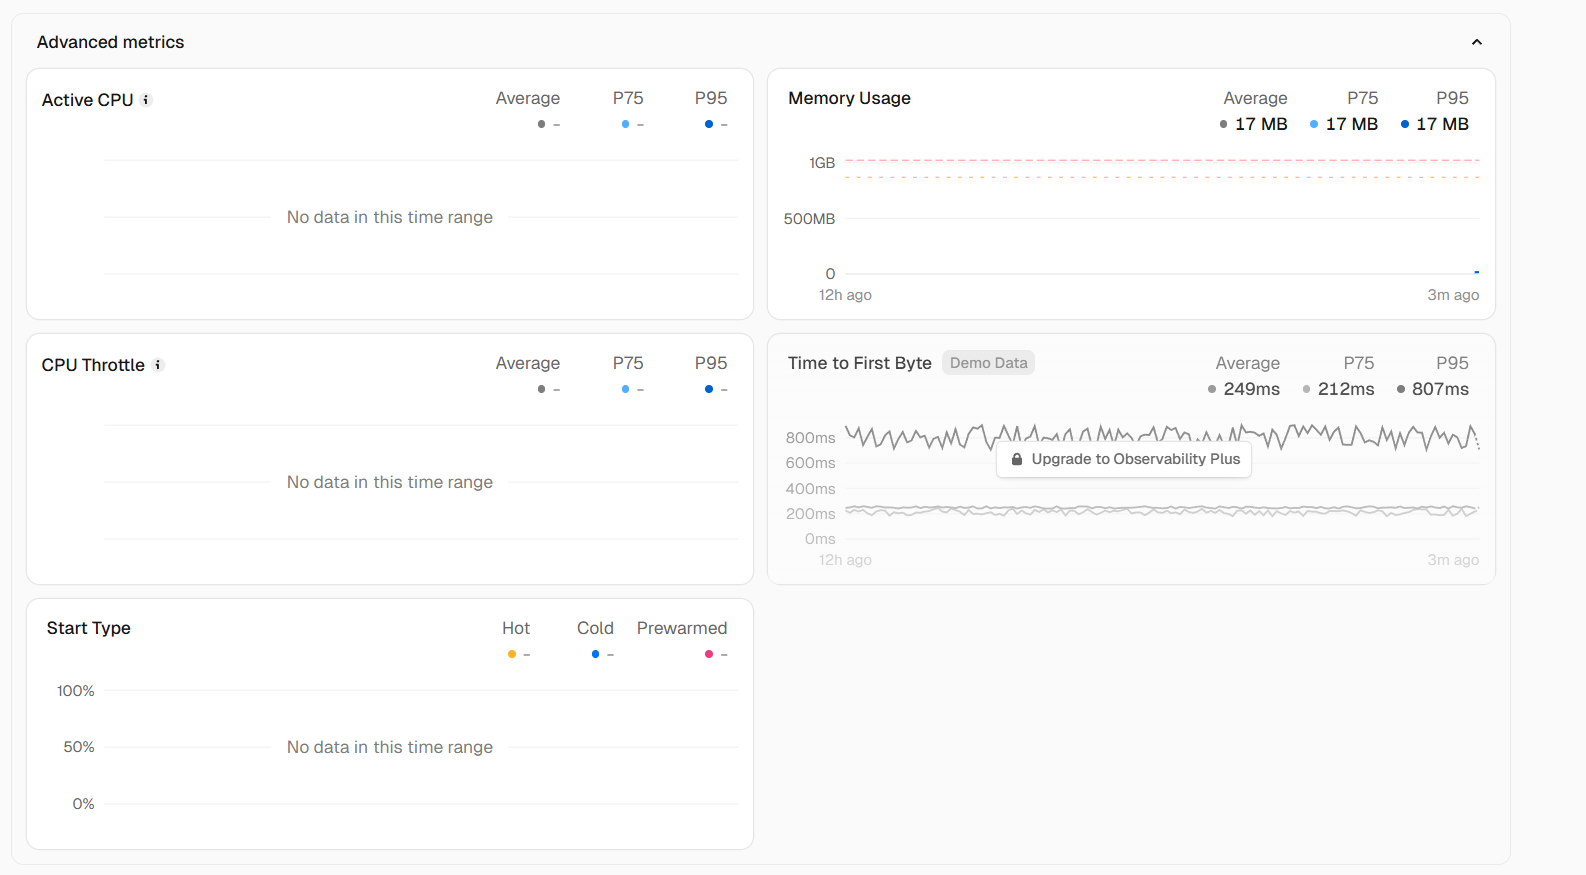Click the Advanced metrics heading
The image size is (1586, 875).
110,42
